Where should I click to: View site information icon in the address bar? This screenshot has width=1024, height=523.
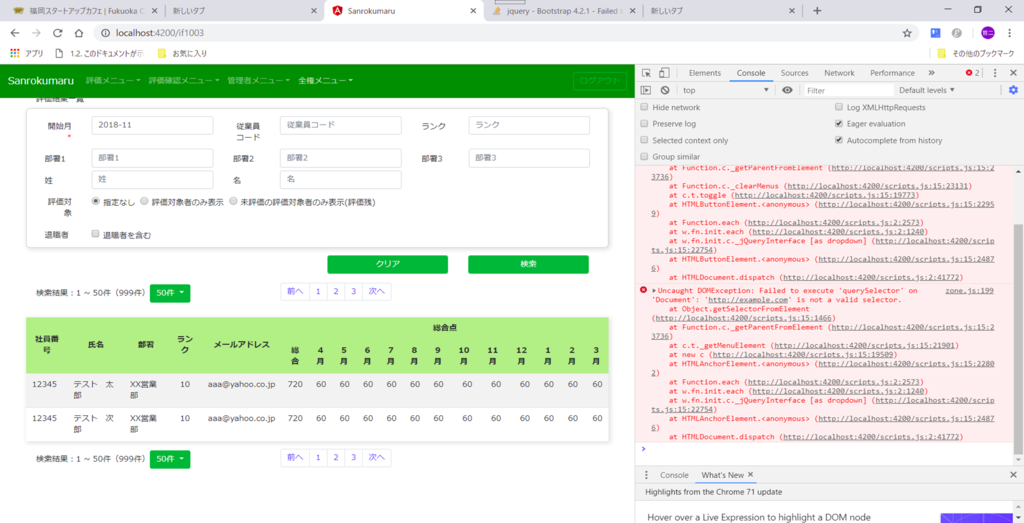[x=106, y=33]
